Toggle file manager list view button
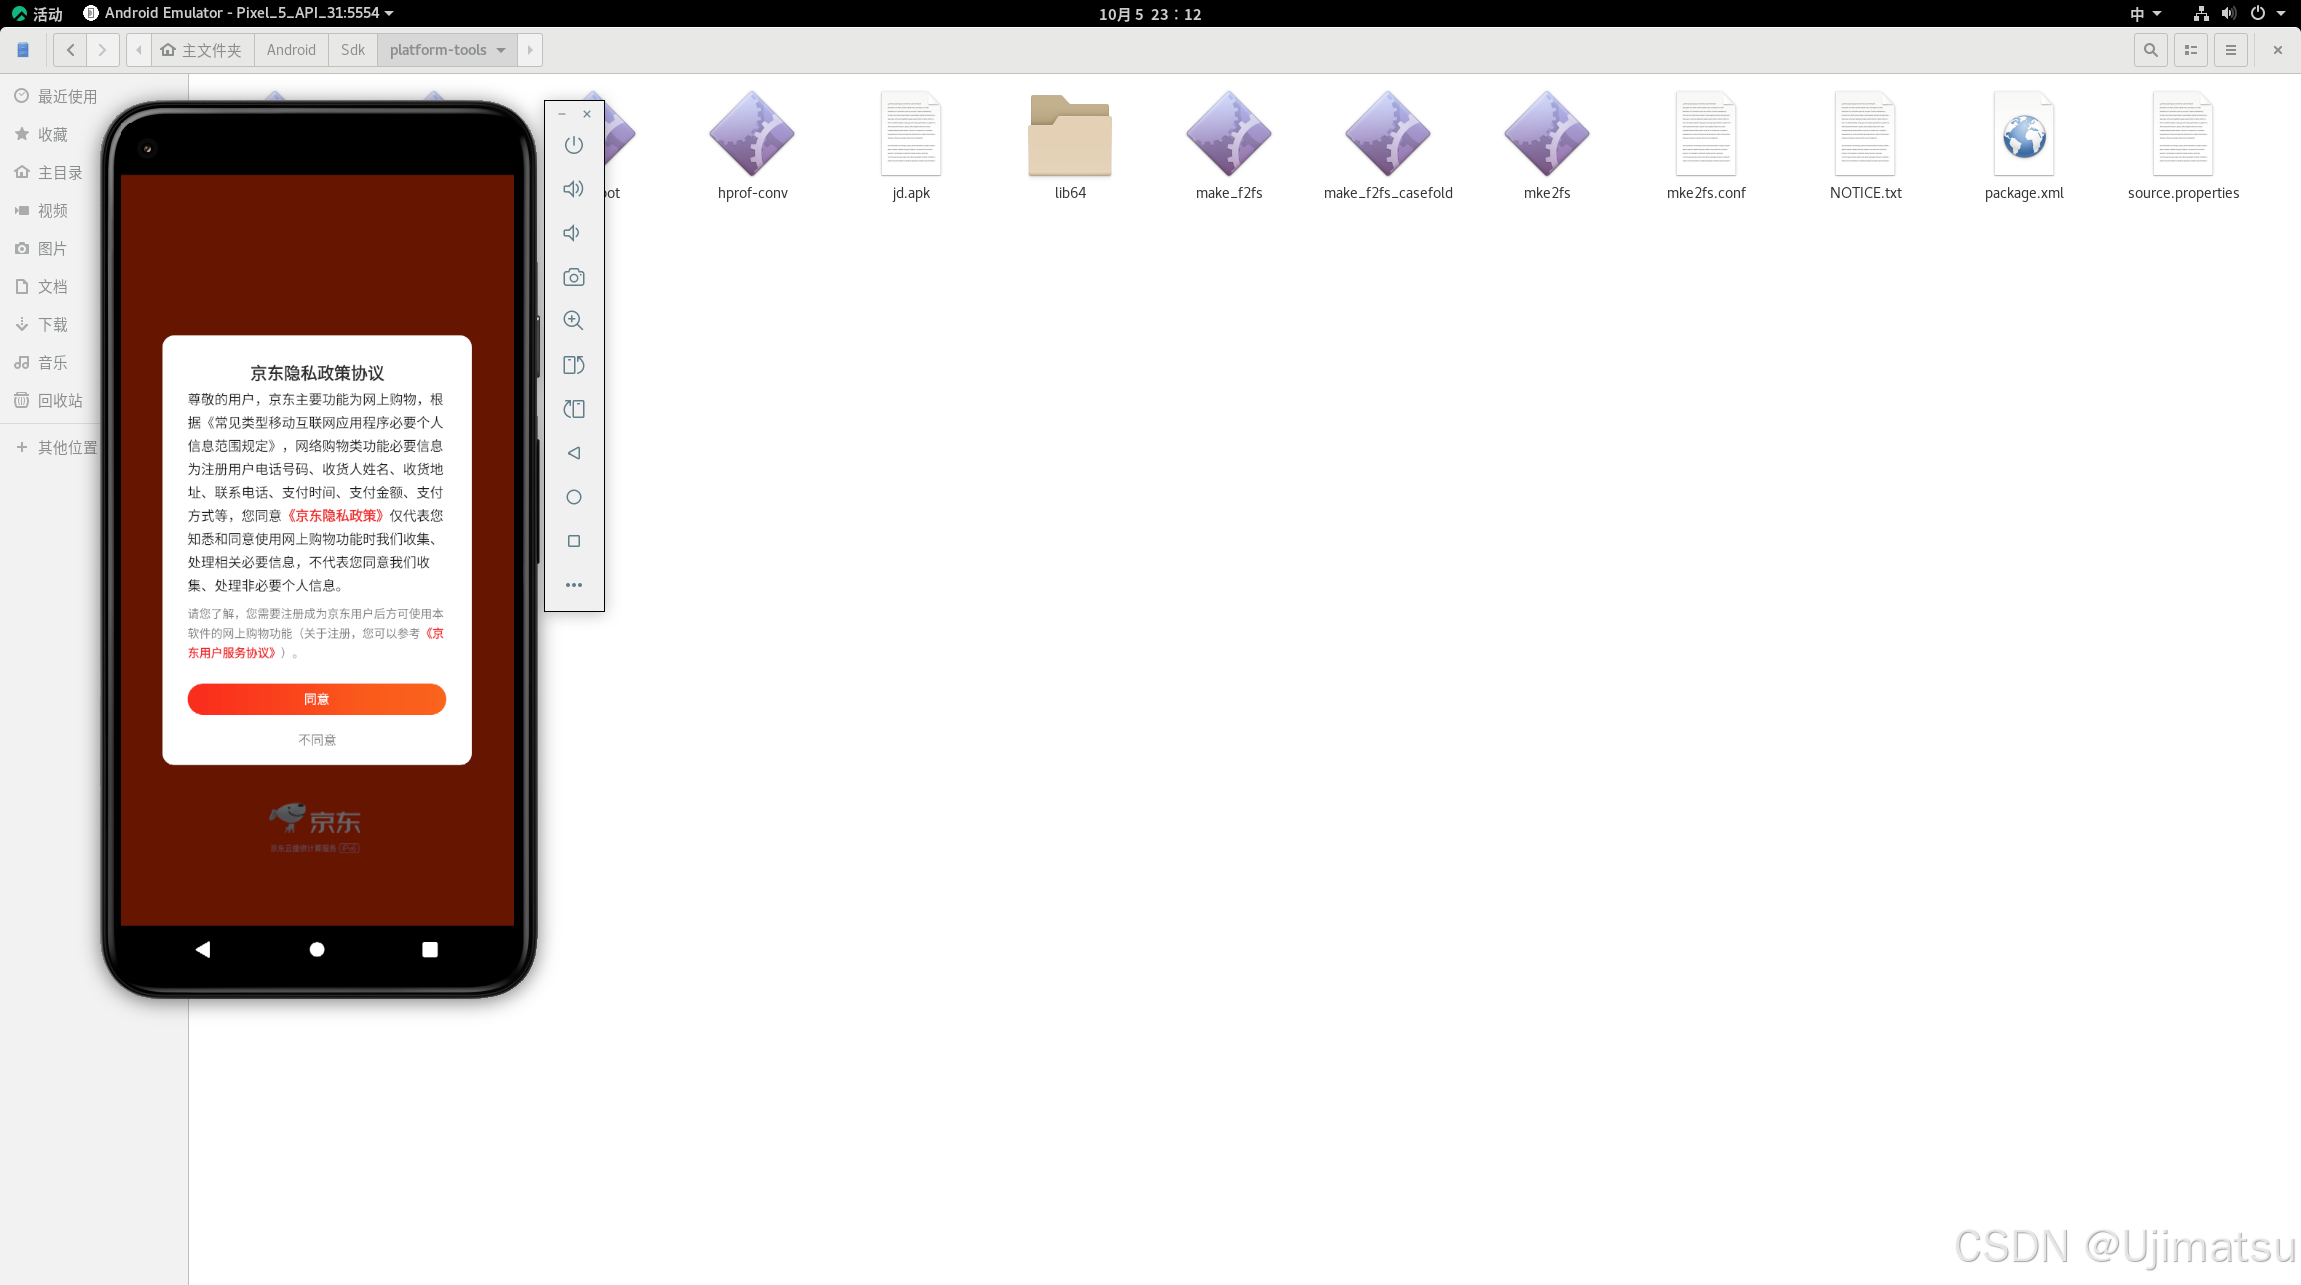The height and width of the screenshot is (1285, 2301). tap(2190, 50)
